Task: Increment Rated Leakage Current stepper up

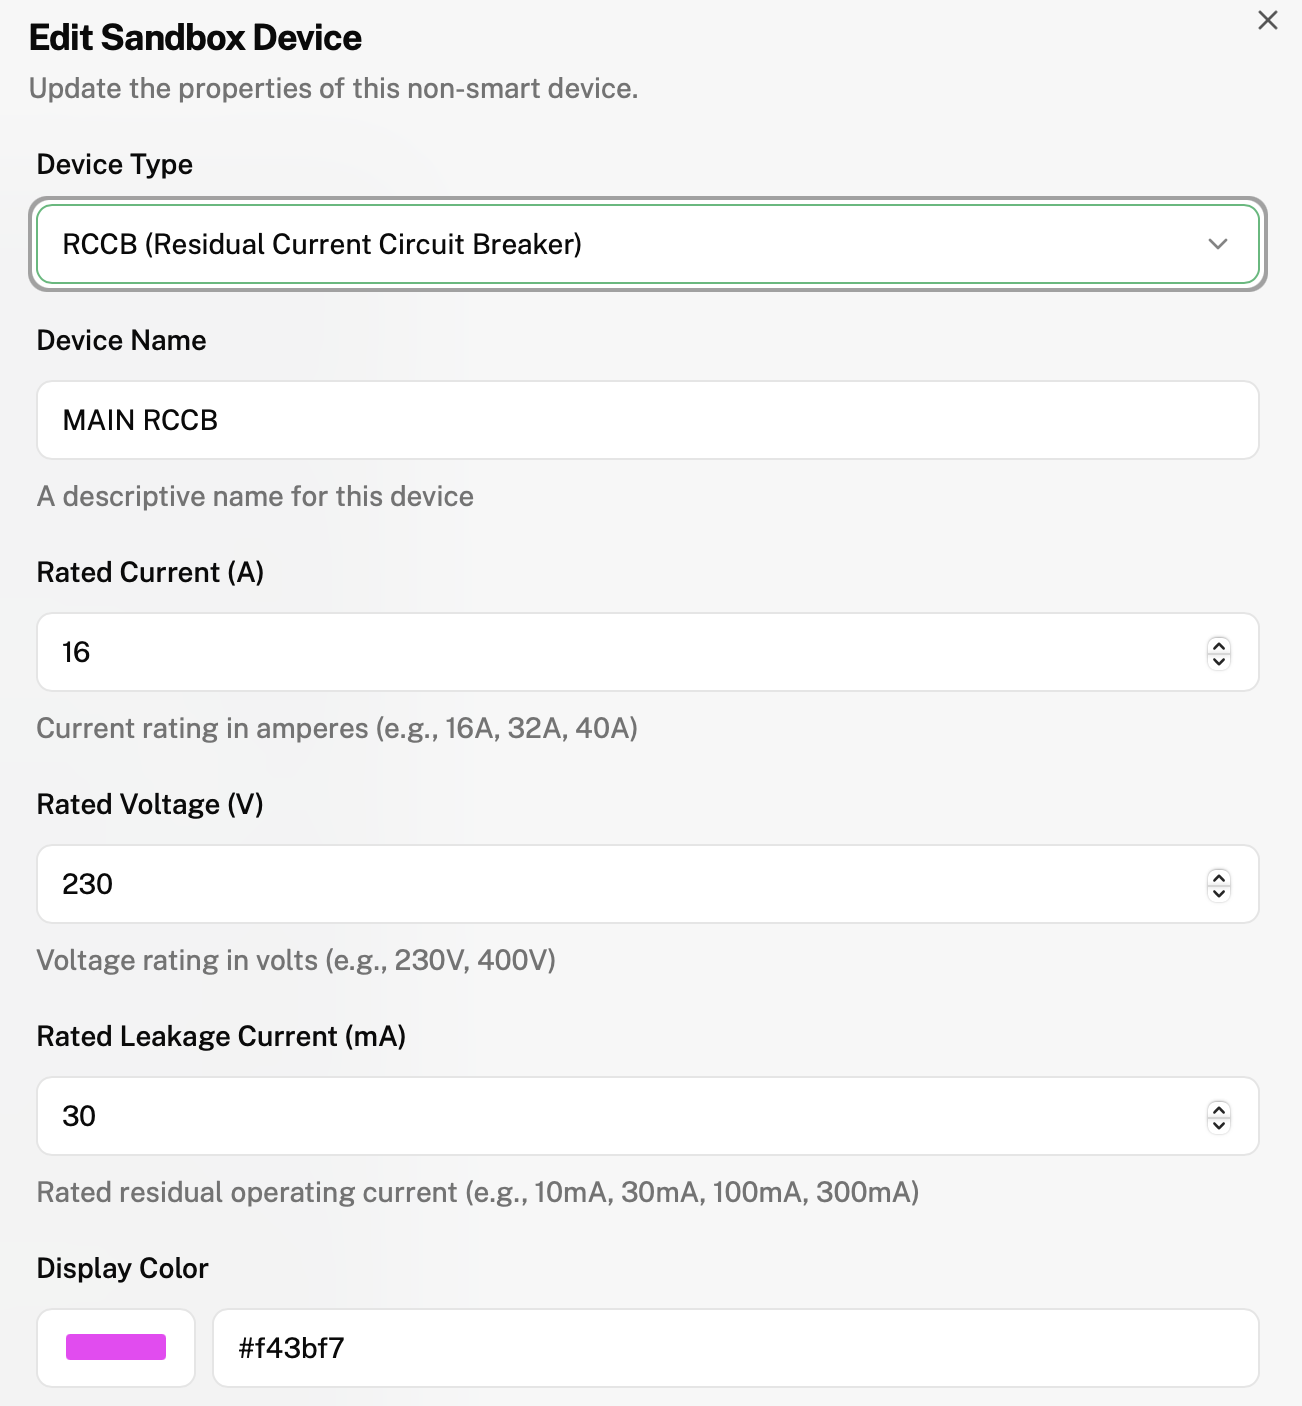Action: pos(1218,1109)
